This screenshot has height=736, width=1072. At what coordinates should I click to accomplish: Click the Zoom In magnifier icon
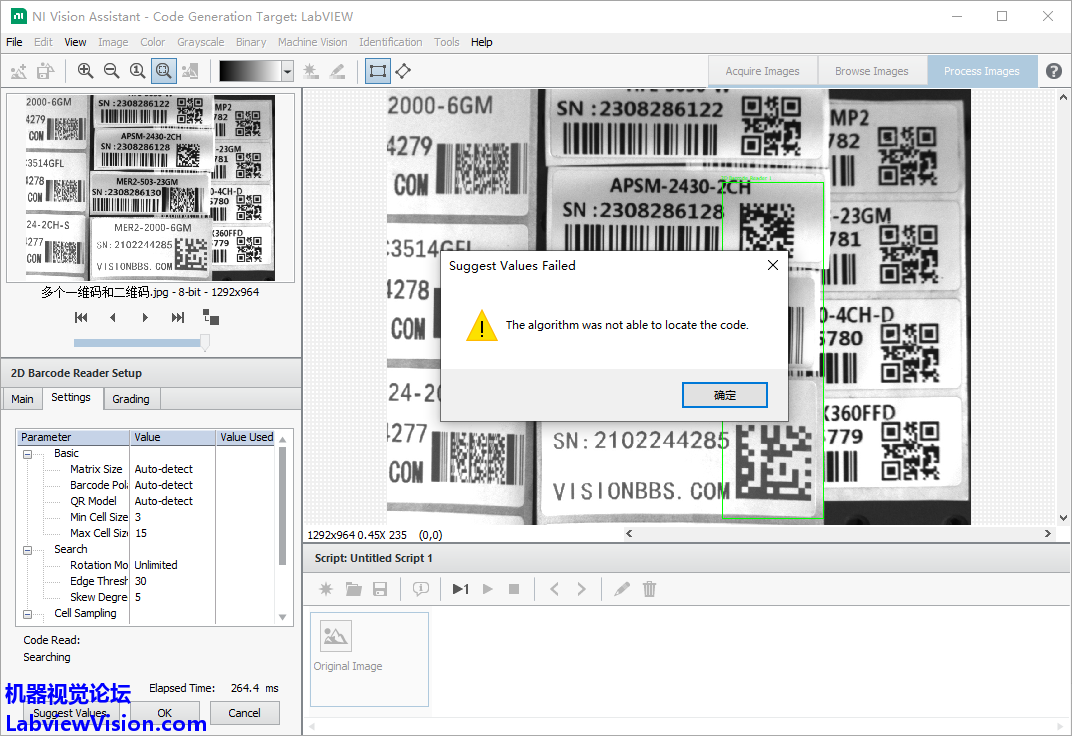(x=85, y=71)
